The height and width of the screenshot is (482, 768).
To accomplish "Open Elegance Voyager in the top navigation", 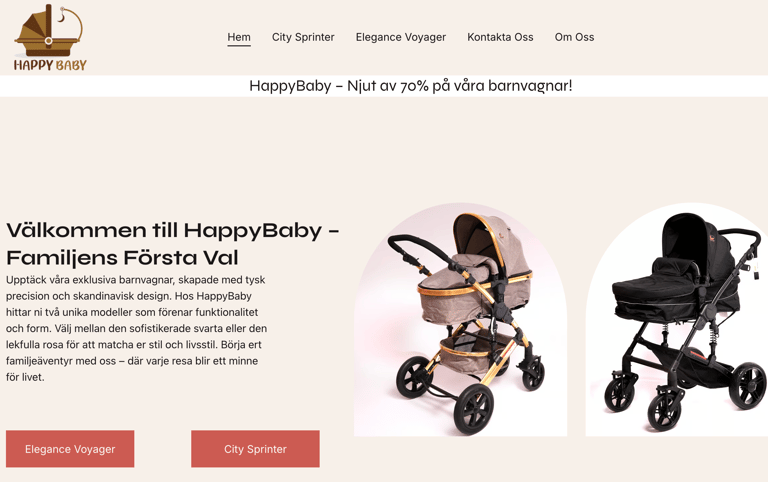I will pyautogui.click(x=401, y=37).
